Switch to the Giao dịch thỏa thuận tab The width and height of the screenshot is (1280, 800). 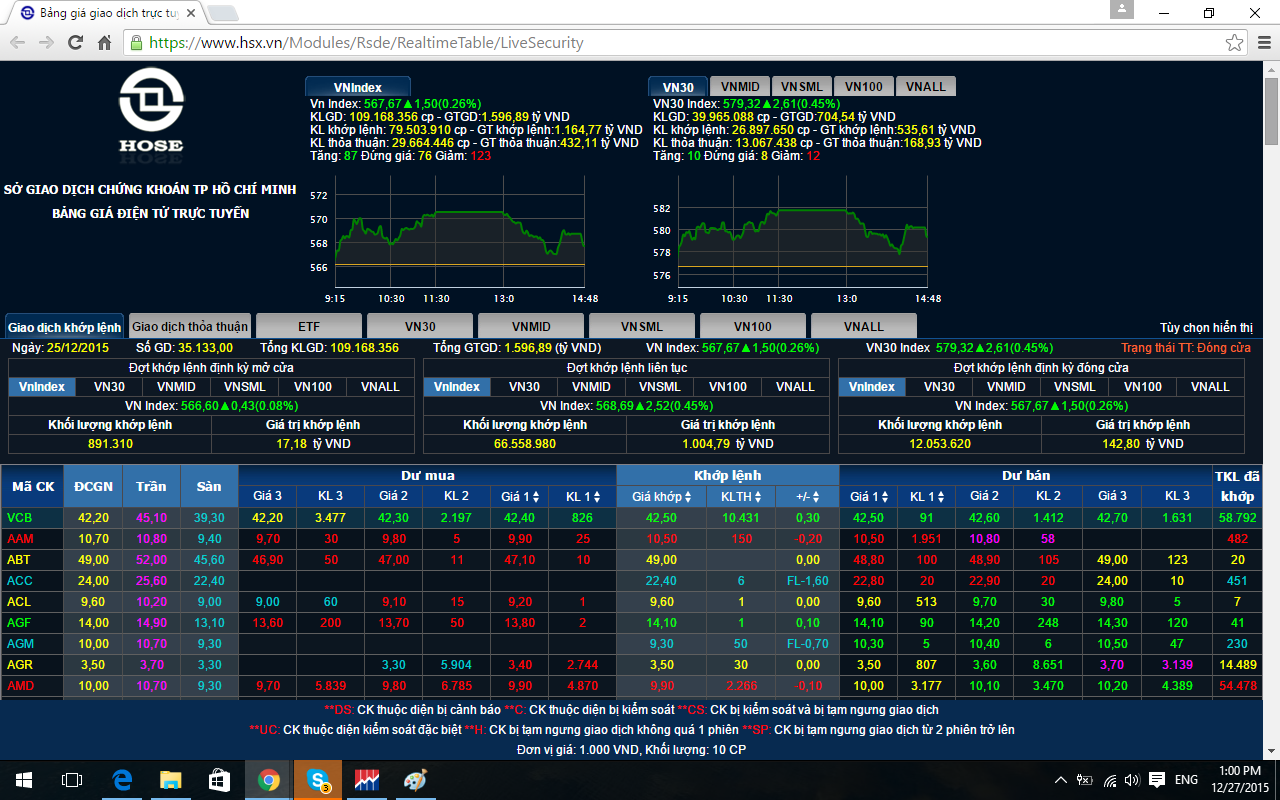click(x=190, y=327)
